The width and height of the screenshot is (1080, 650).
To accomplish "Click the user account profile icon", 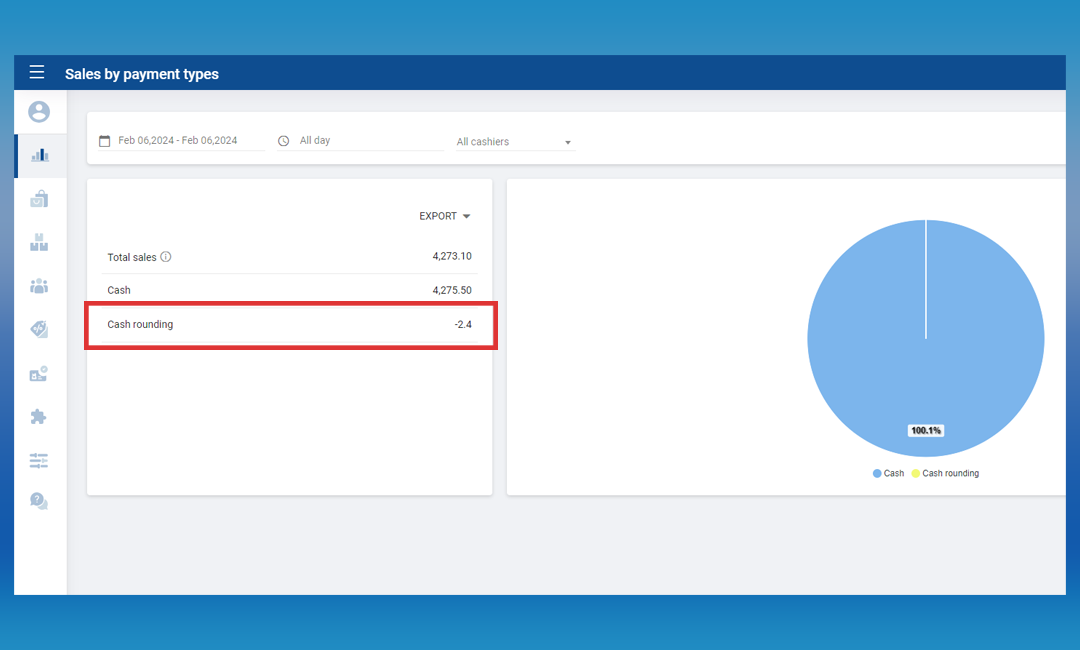I will [39, 112].
